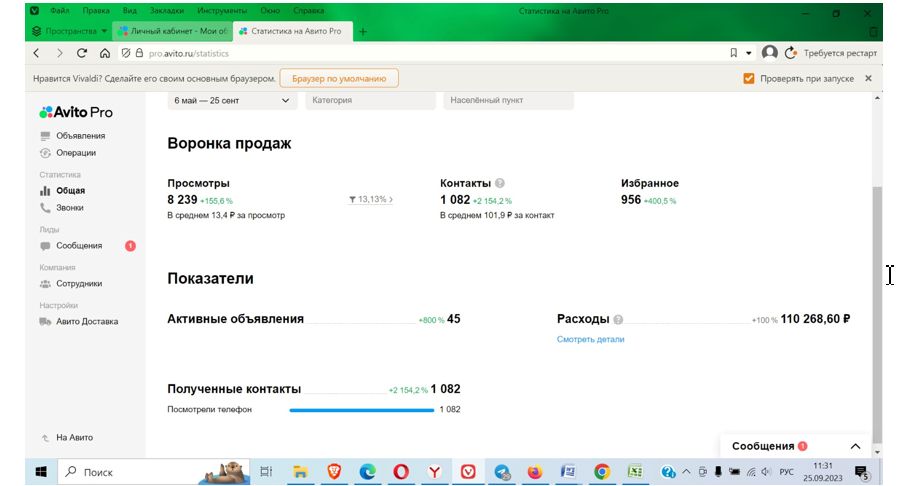Open Telegram from the taskbar
The image size is (900, 486).
pos(502,472)
